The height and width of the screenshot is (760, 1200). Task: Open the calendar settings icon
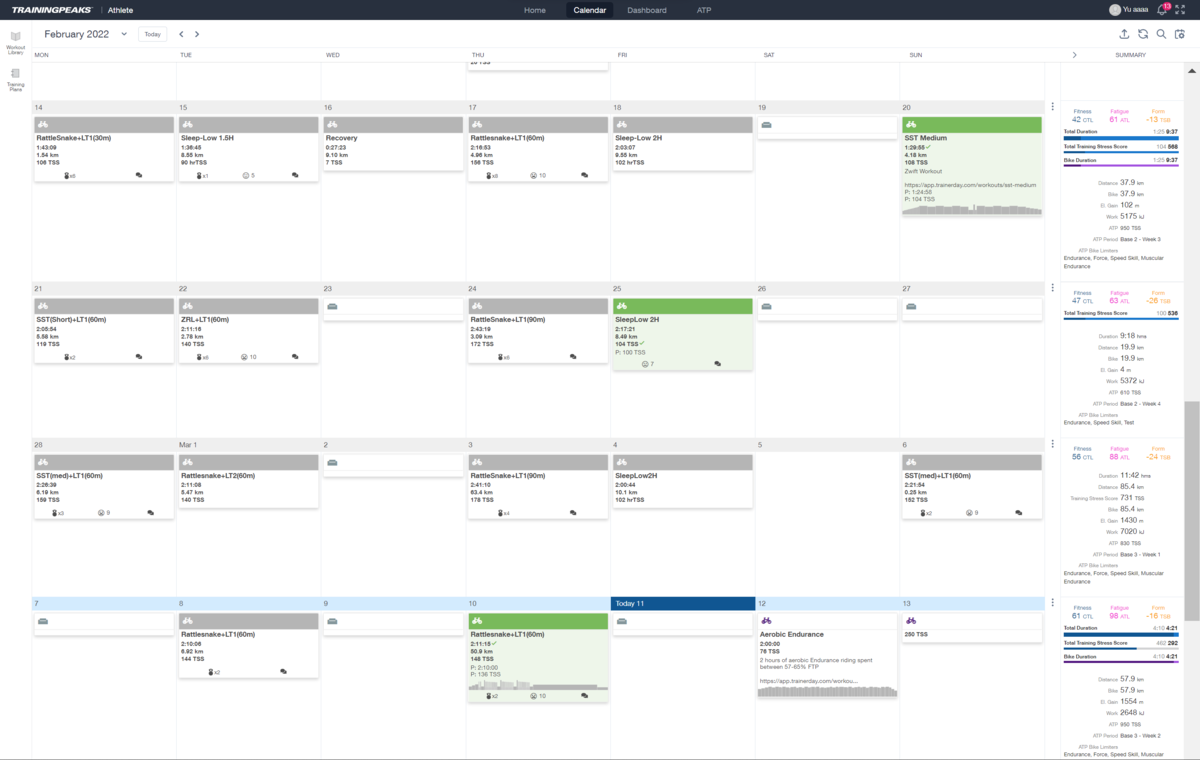pos(1180,34)
